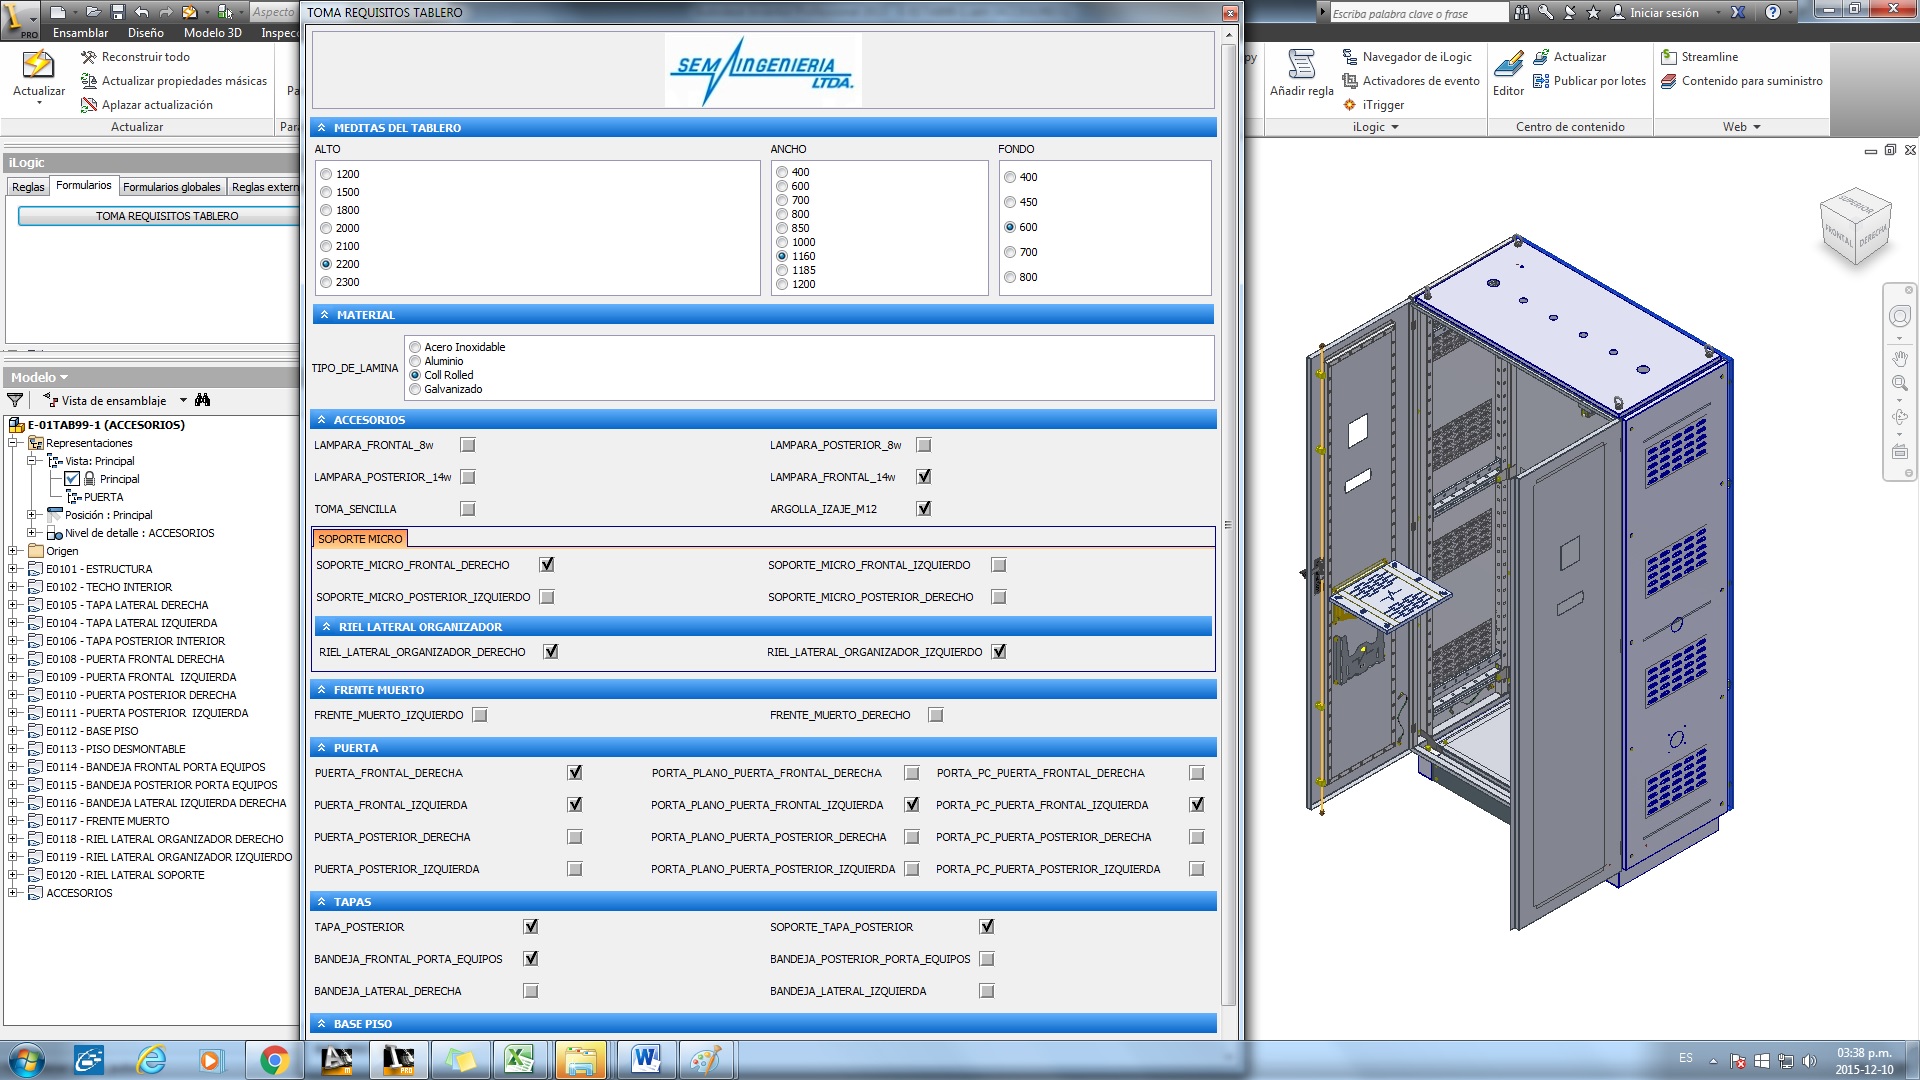Open the SOPORTE MICRO tab

point(360,539)
